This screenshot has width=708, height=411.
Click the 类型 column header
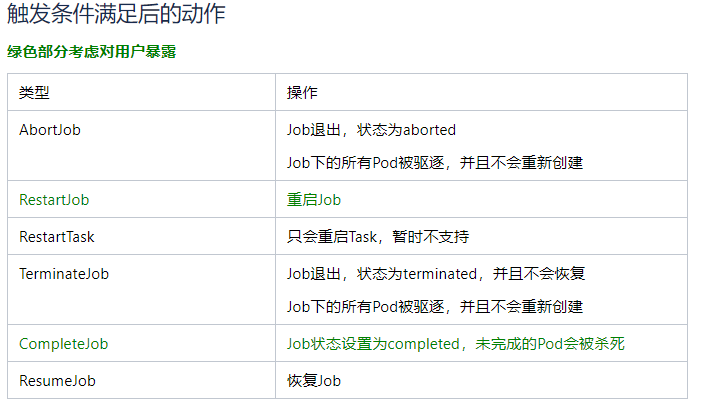click(x=34, y=93)
